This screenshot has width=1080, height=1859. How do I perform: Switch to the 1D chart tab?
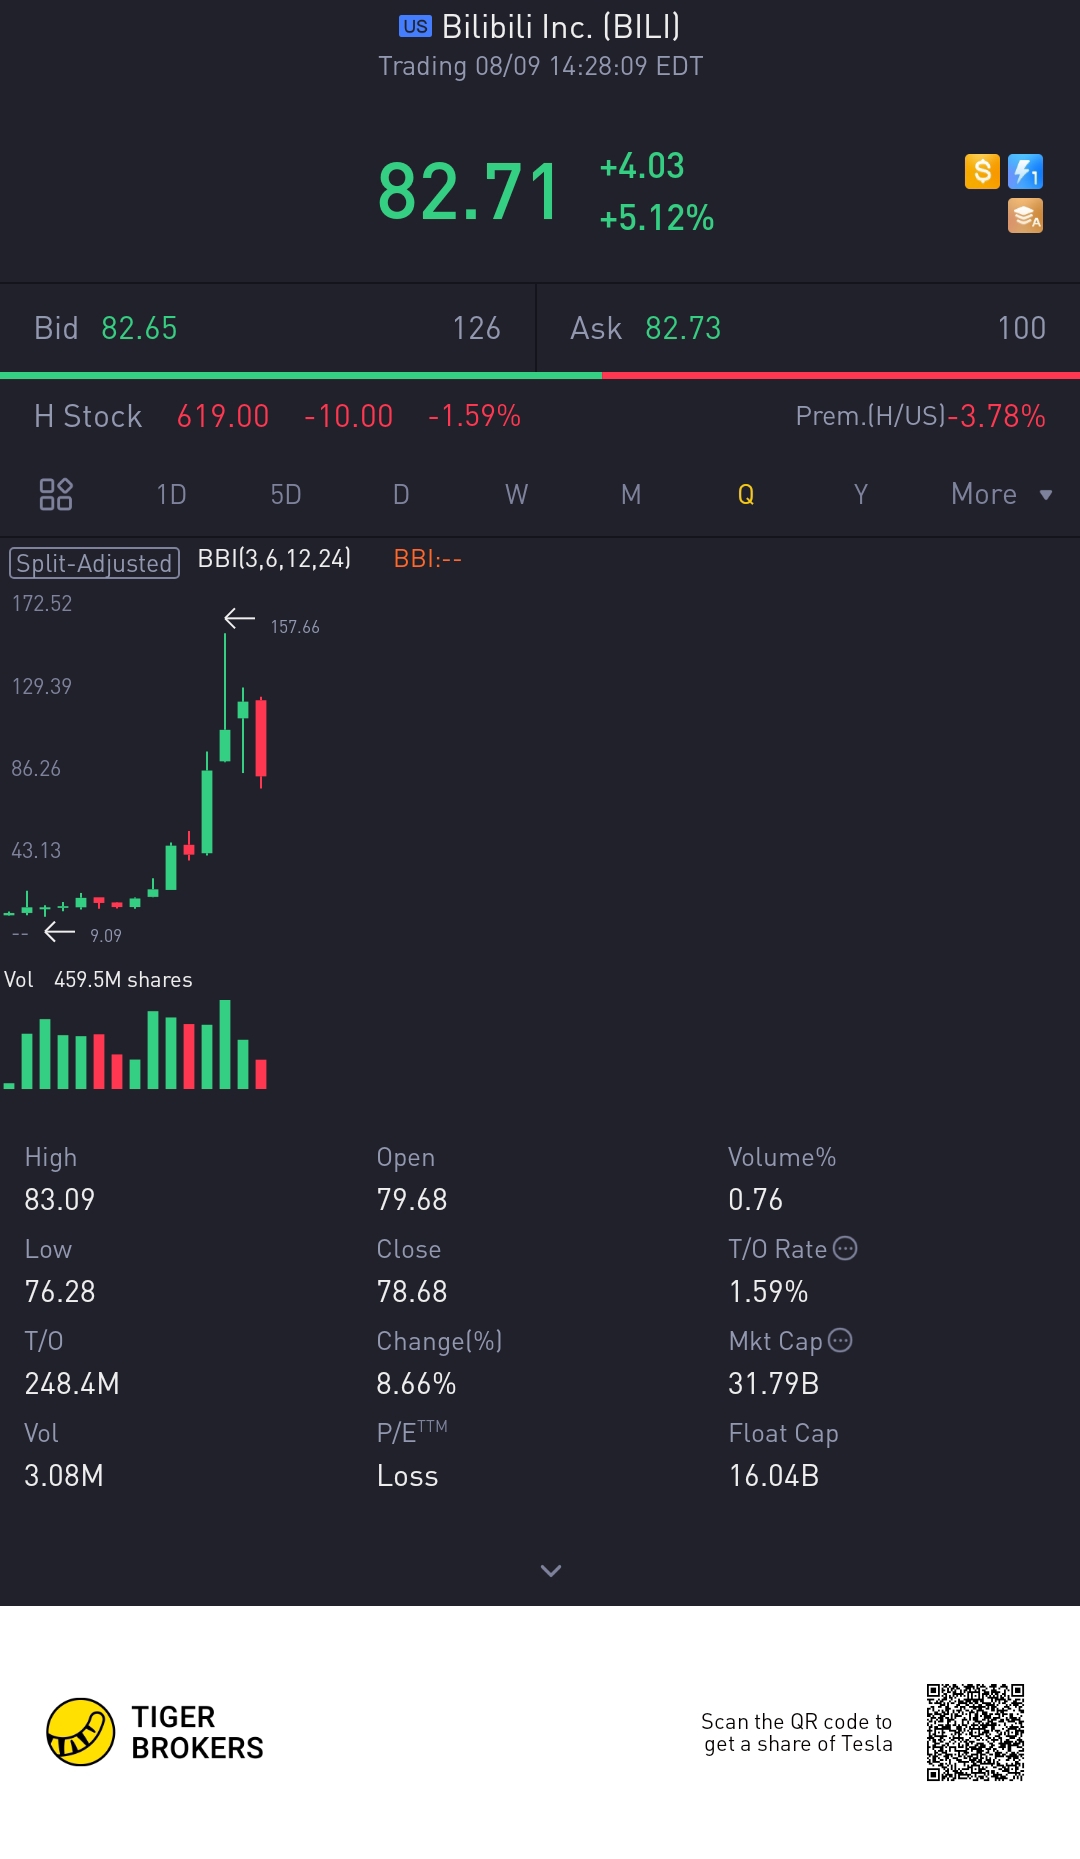click(x=171, y=494)
